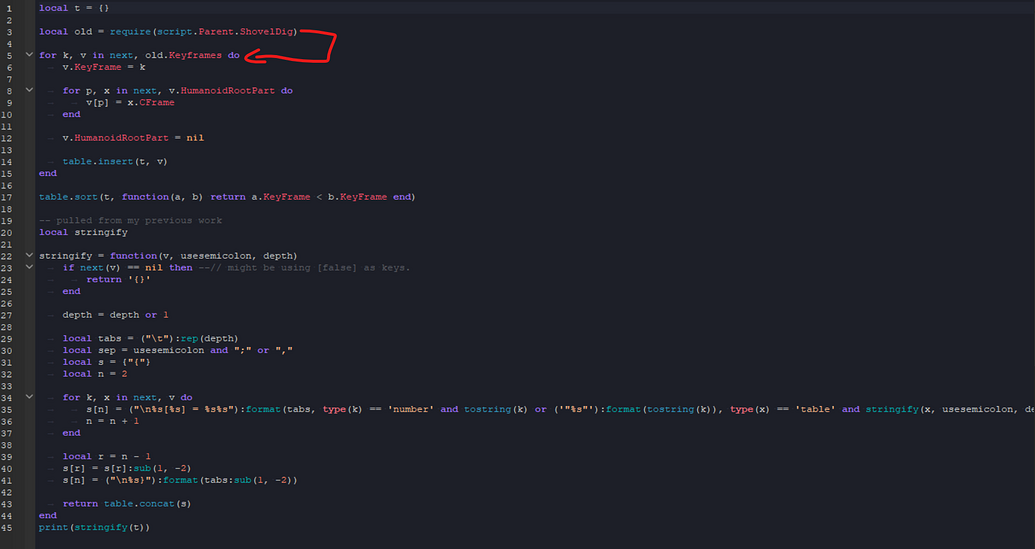This screenshot has width=1035, height=549.
Task: Click line number 45 in the gutter
Action: [7, 529]
